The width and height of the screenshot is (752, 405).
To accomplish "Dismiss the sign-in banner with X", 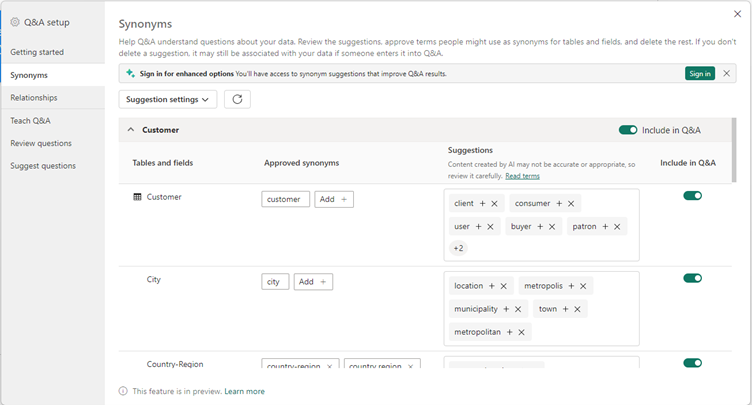I will [x=727, y=73].
